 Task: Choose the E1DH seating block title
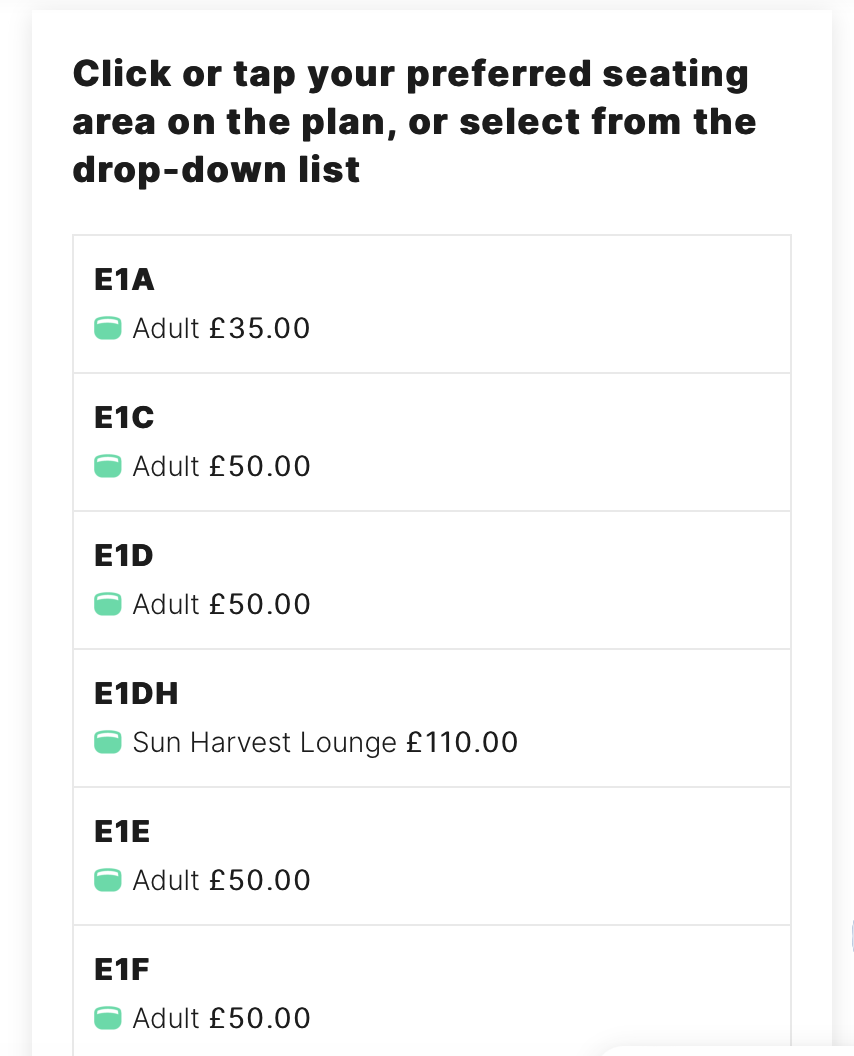click(136, 694)
